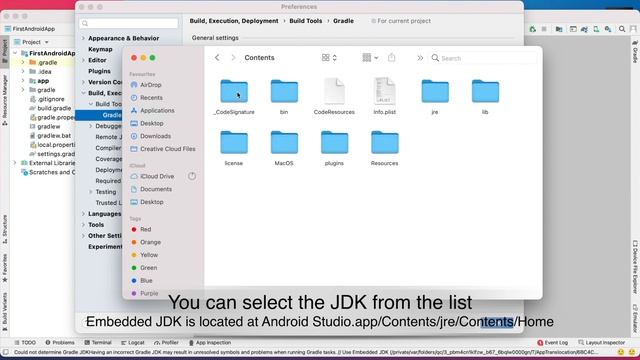Change Finder icon view mode selector
The width and height of the screenshot is (640, 360).
click(x=329, y=58)
